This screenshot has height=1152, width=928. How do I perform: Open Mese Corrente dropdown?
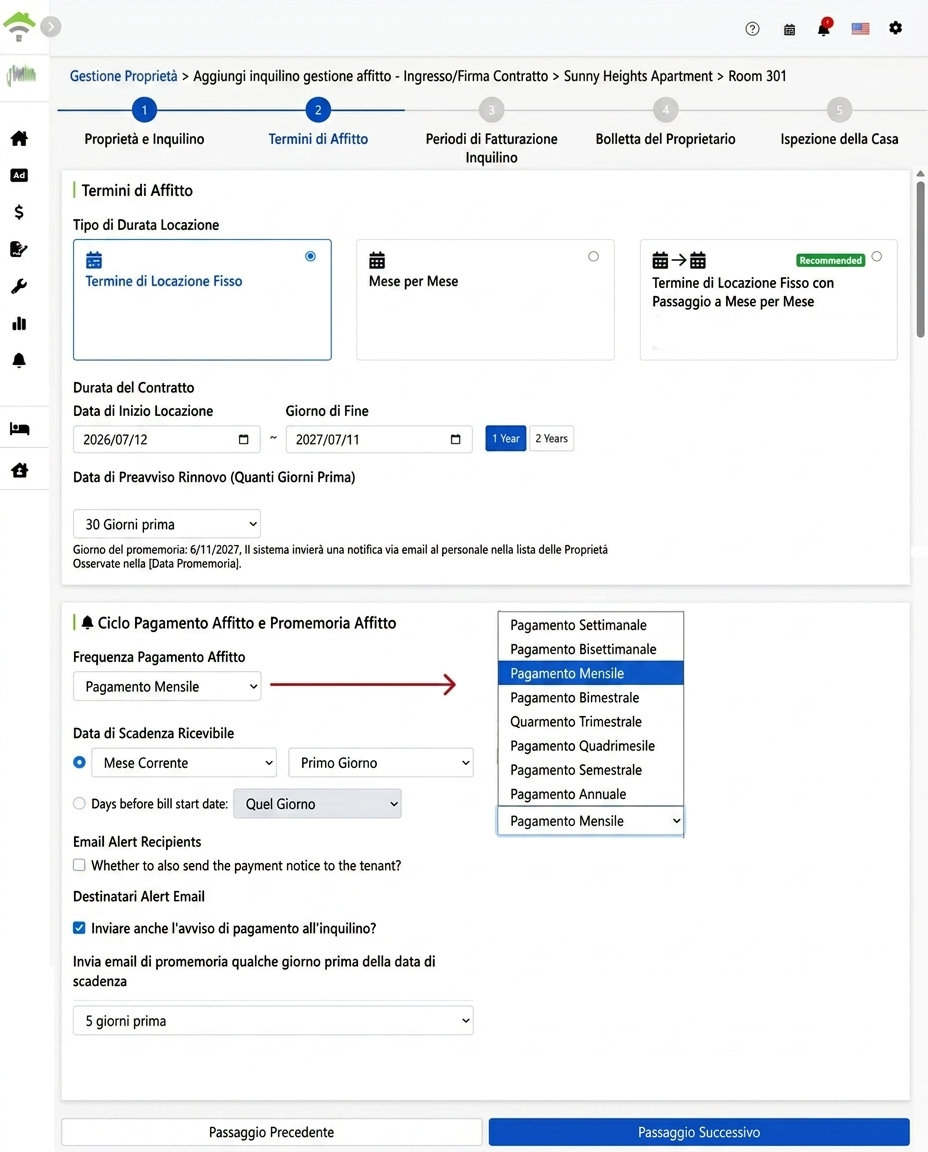click(x=184, y=763)
